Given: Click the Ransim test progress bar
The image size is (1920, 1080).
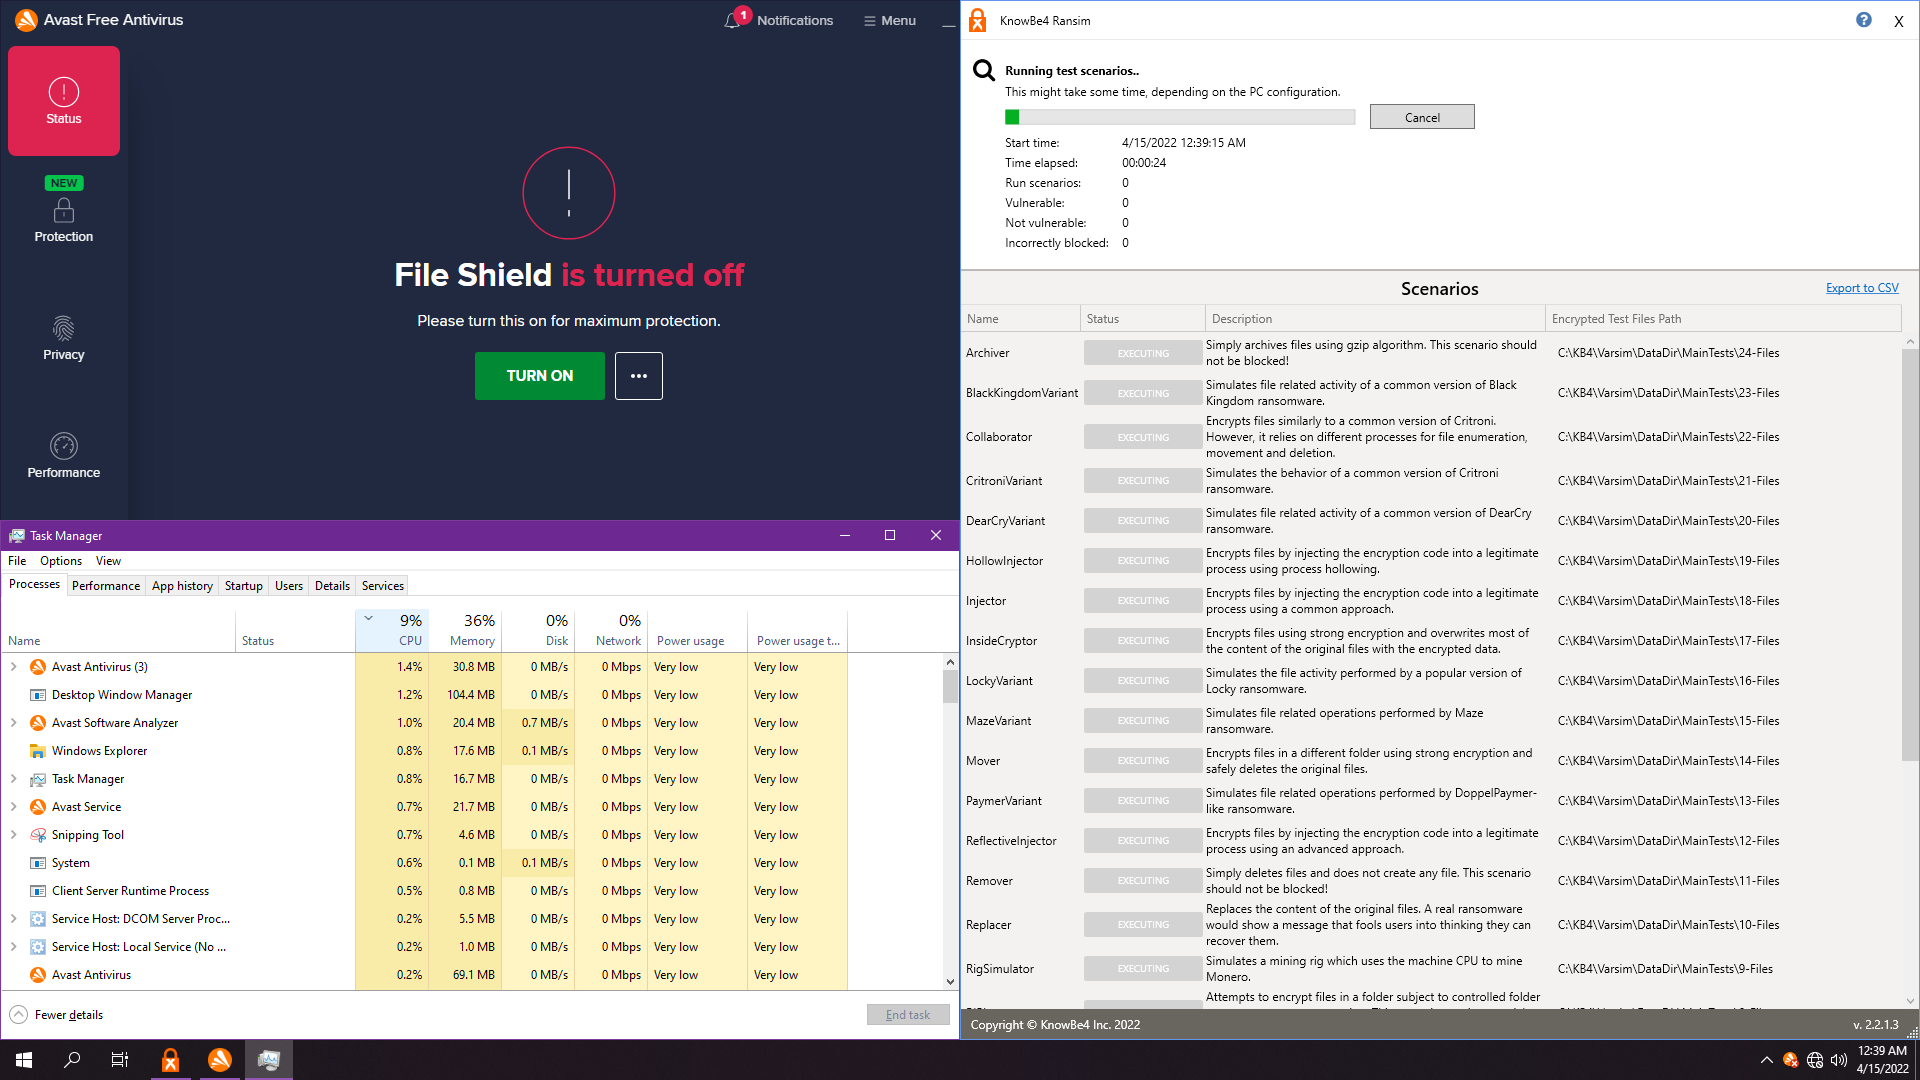Looking at the screenshot, I should 1180,117.
